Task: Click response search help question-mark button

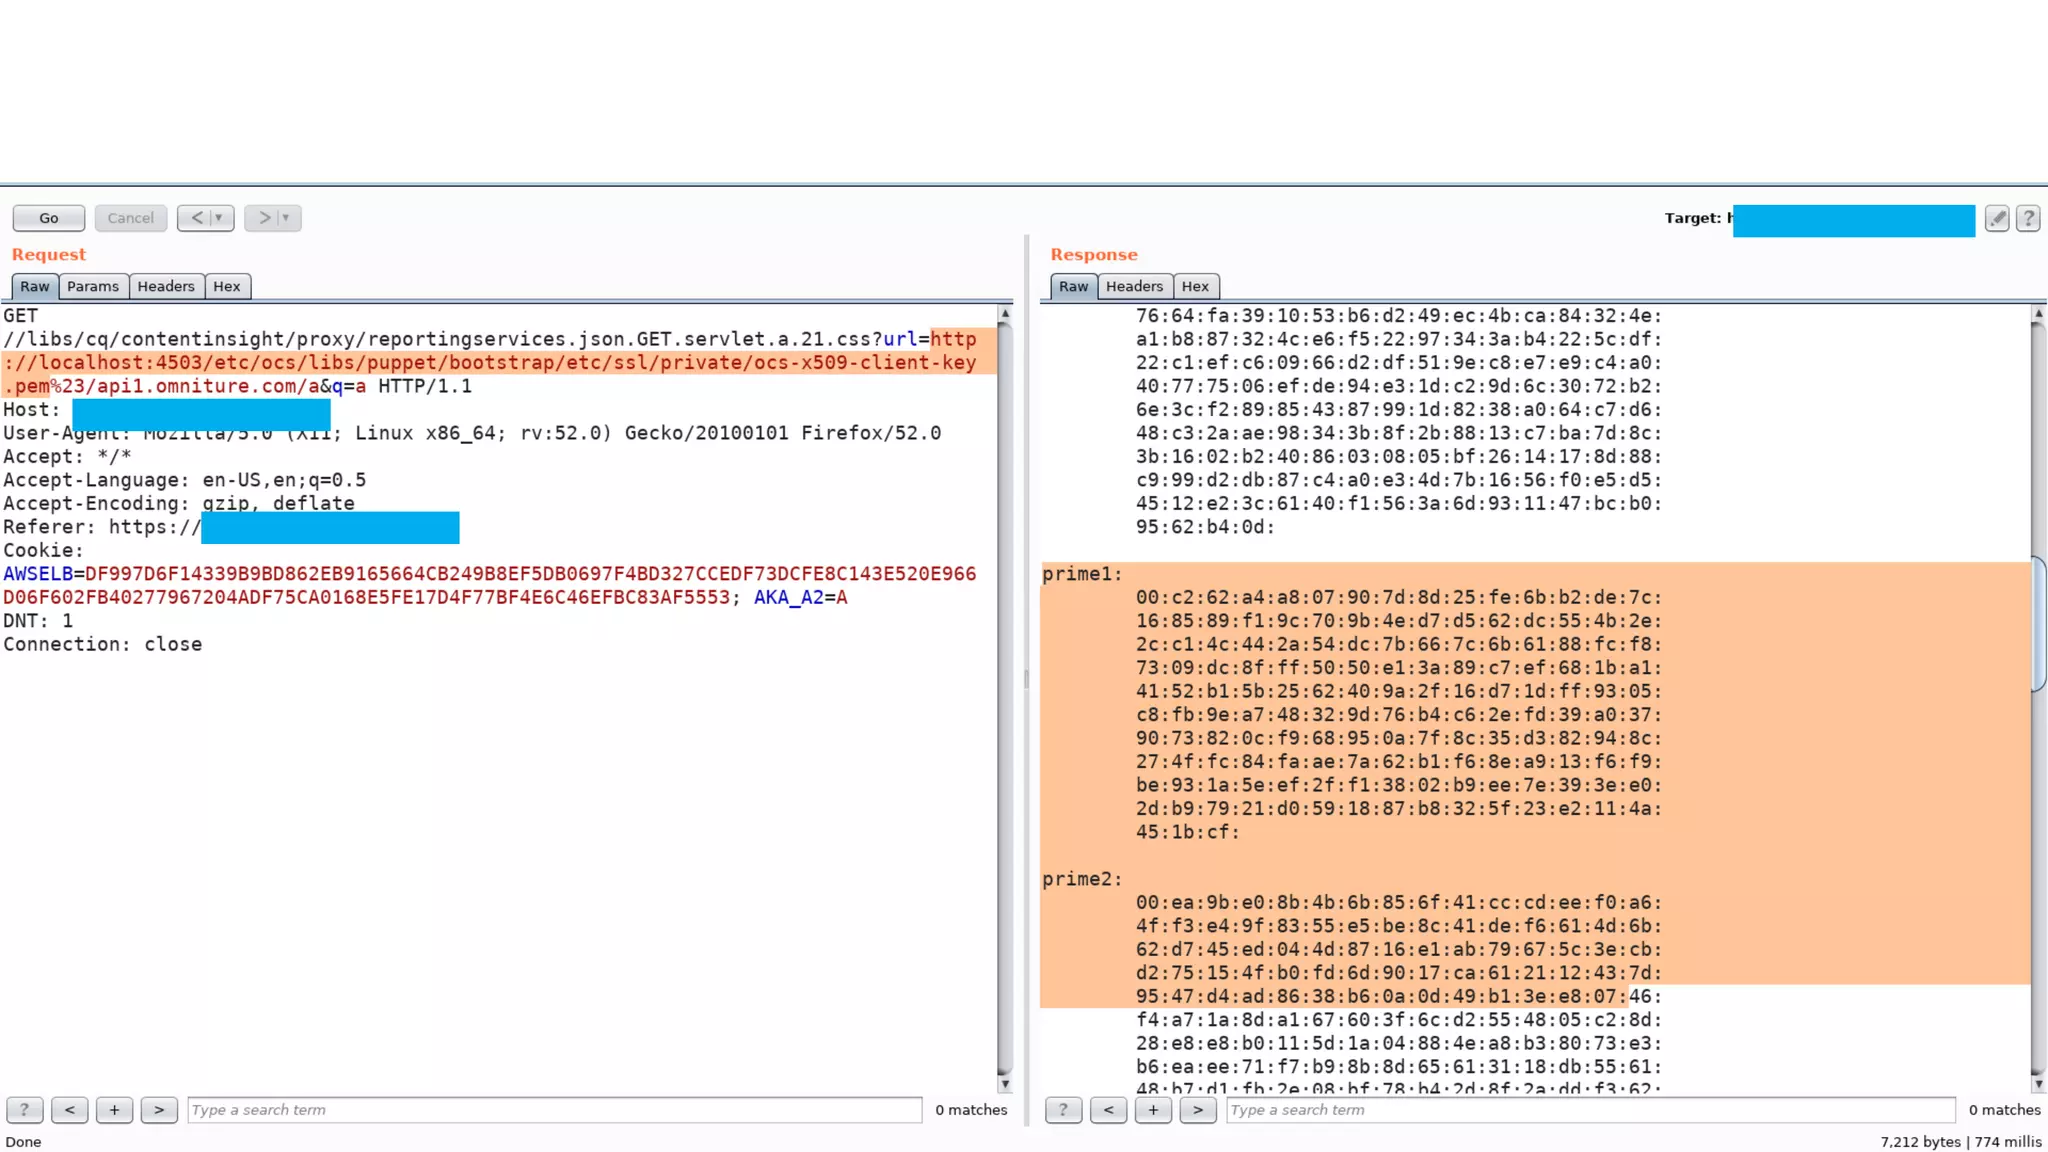Action: point(1063,1110)
